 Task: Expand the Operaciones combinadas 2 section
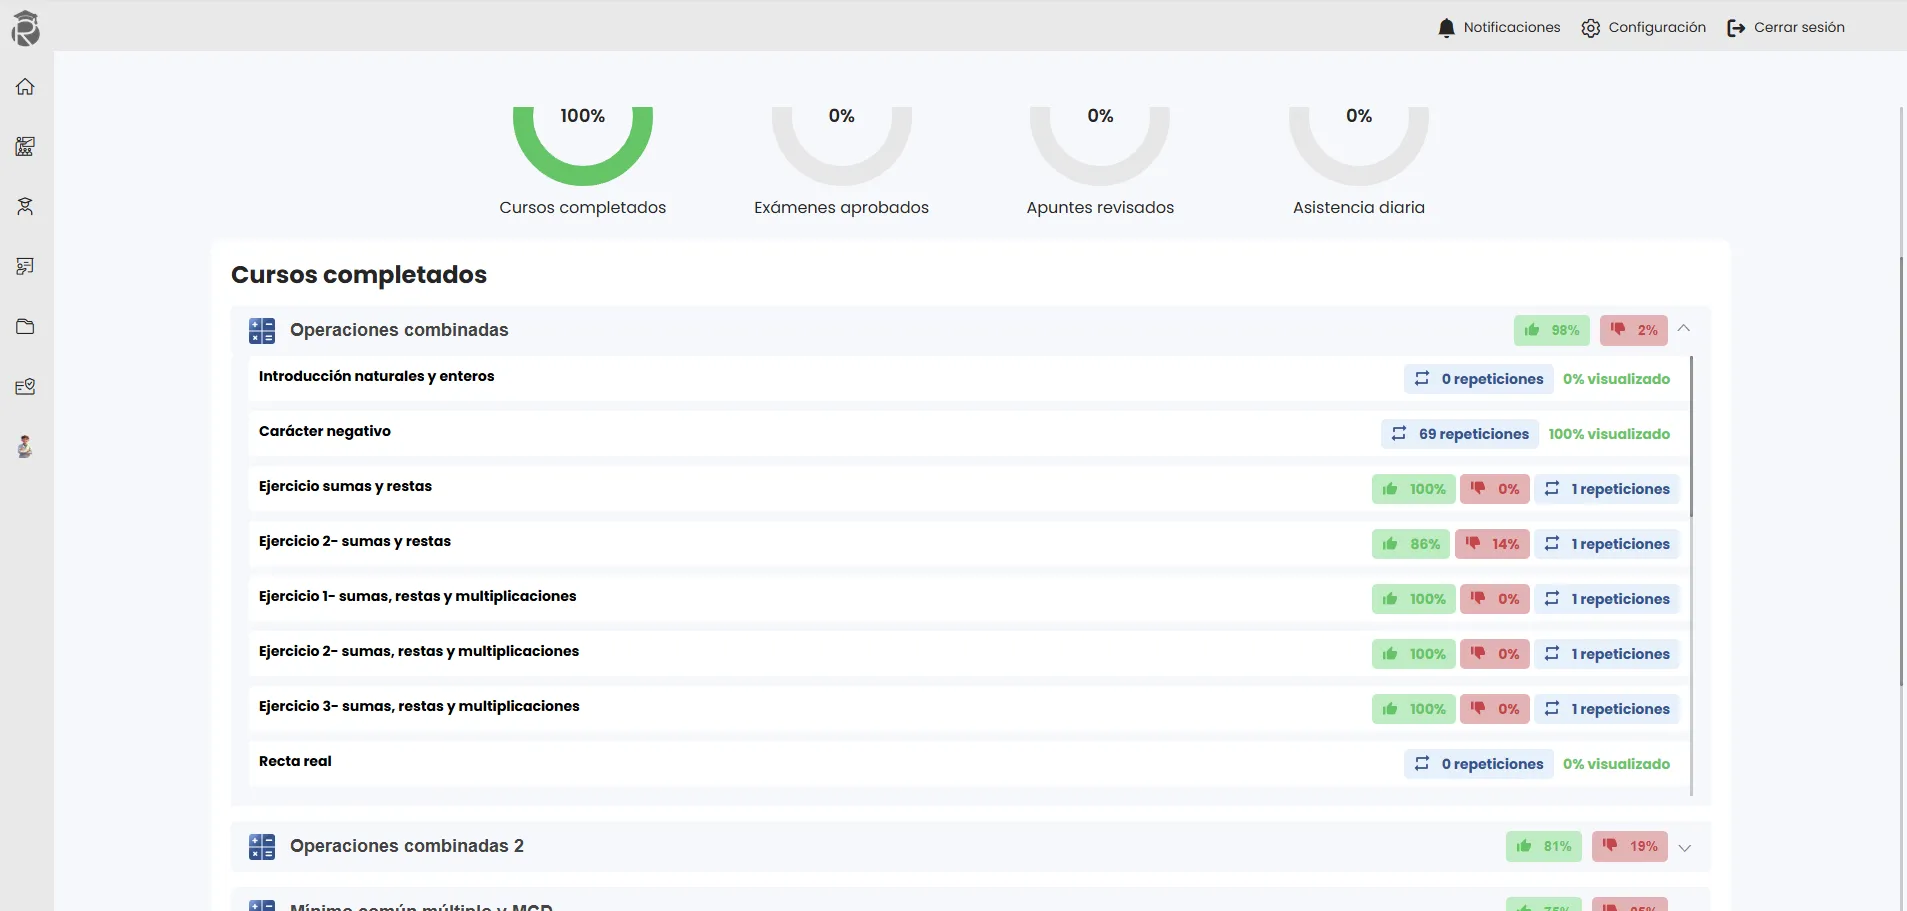click(x=1684, y=847)
